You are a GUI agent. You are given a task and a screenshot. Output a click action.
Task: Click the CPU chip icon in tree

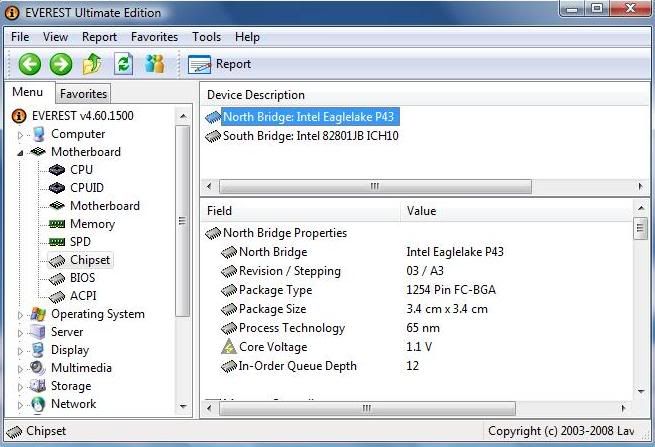pyautogui.click(x=57, y=170)
